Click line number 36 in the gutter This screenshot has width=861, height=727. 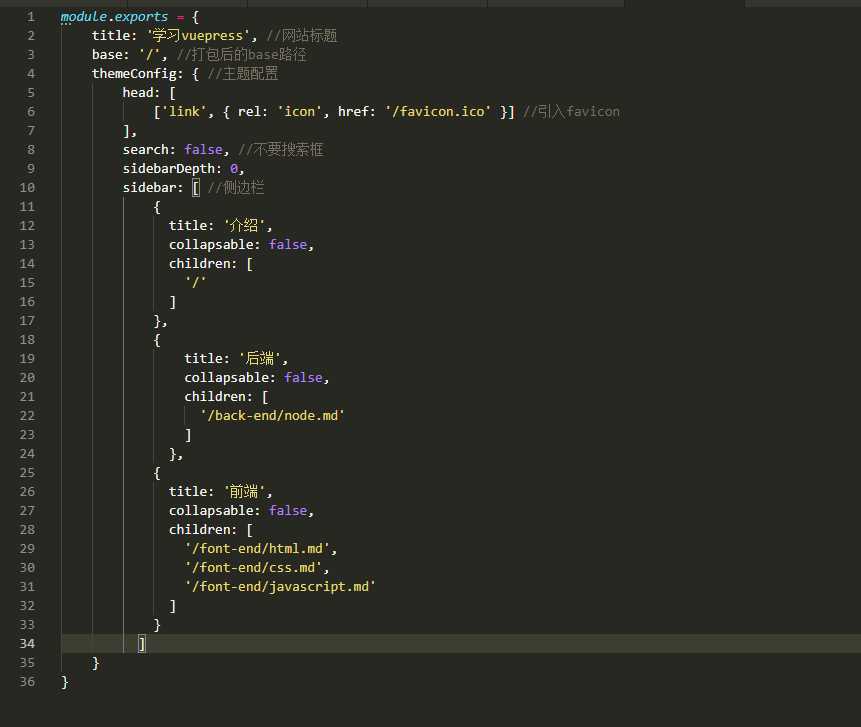point(27,682)
